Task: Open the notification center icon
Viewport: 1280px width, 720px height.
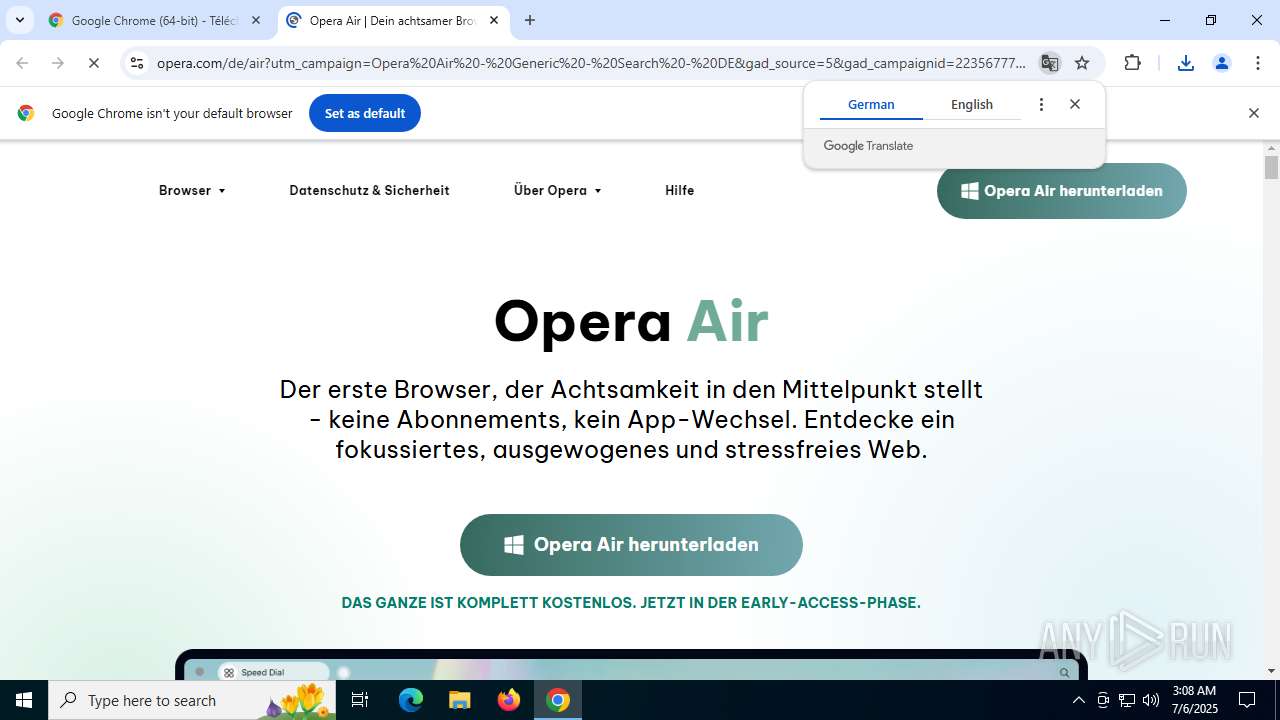Action: point(1247,700)
